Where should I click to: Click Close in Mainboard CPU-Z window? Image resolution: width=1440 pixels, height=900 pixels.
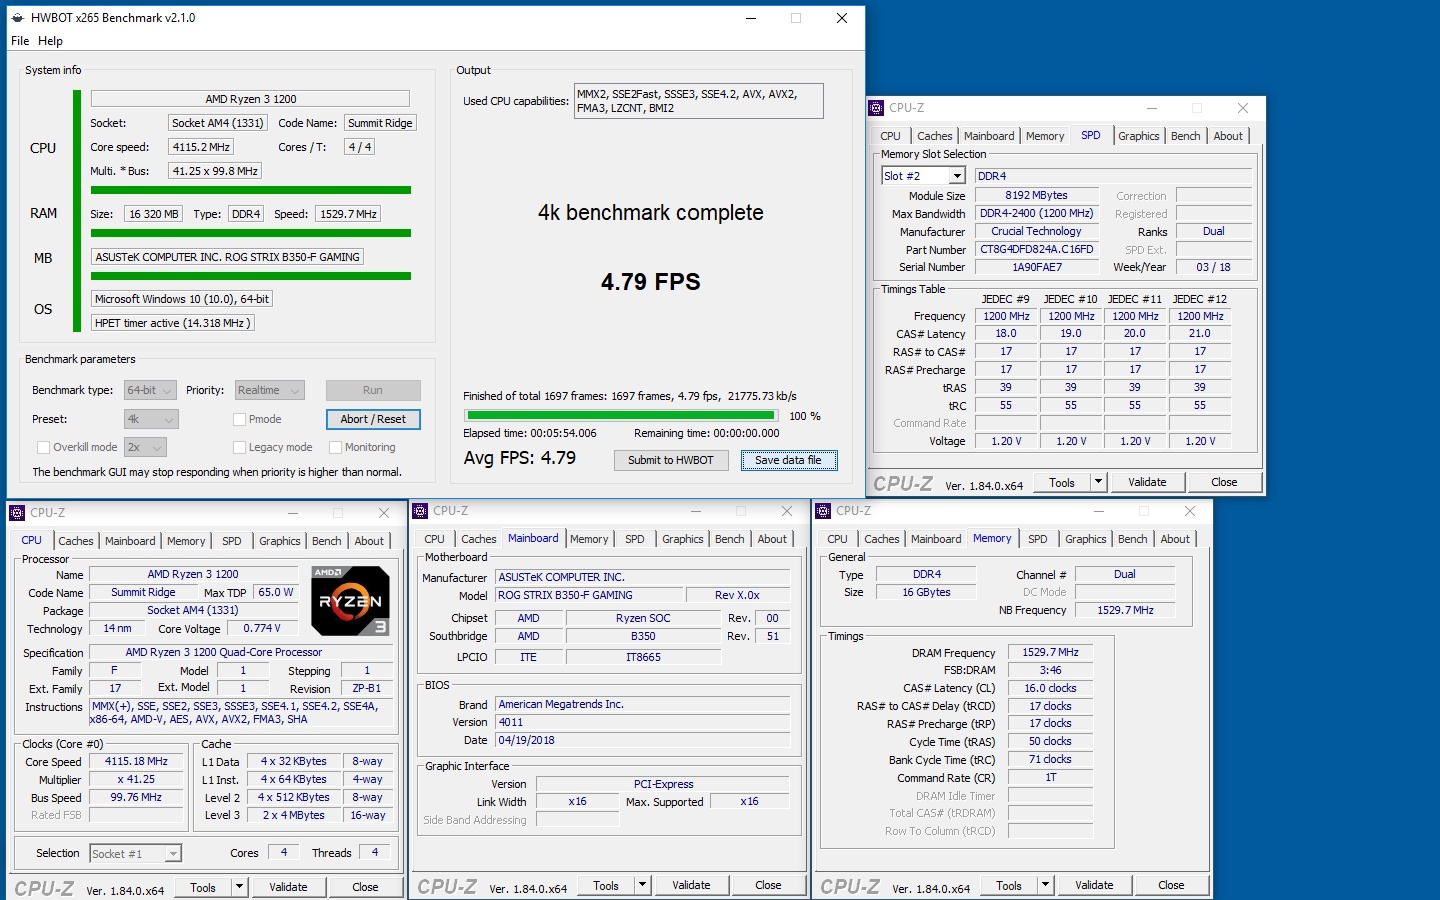tap(768, 885)
